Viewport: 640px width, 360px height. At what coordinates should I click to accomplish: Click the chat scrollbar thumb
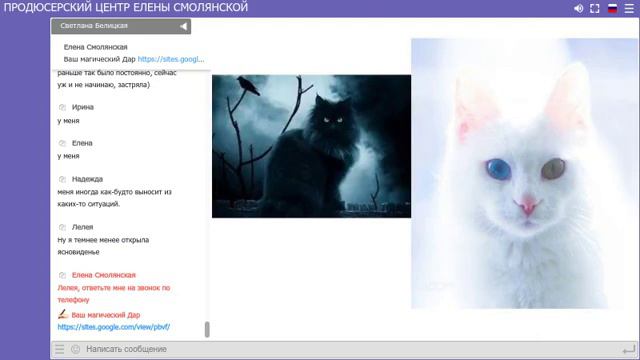[x=207, y=329]
